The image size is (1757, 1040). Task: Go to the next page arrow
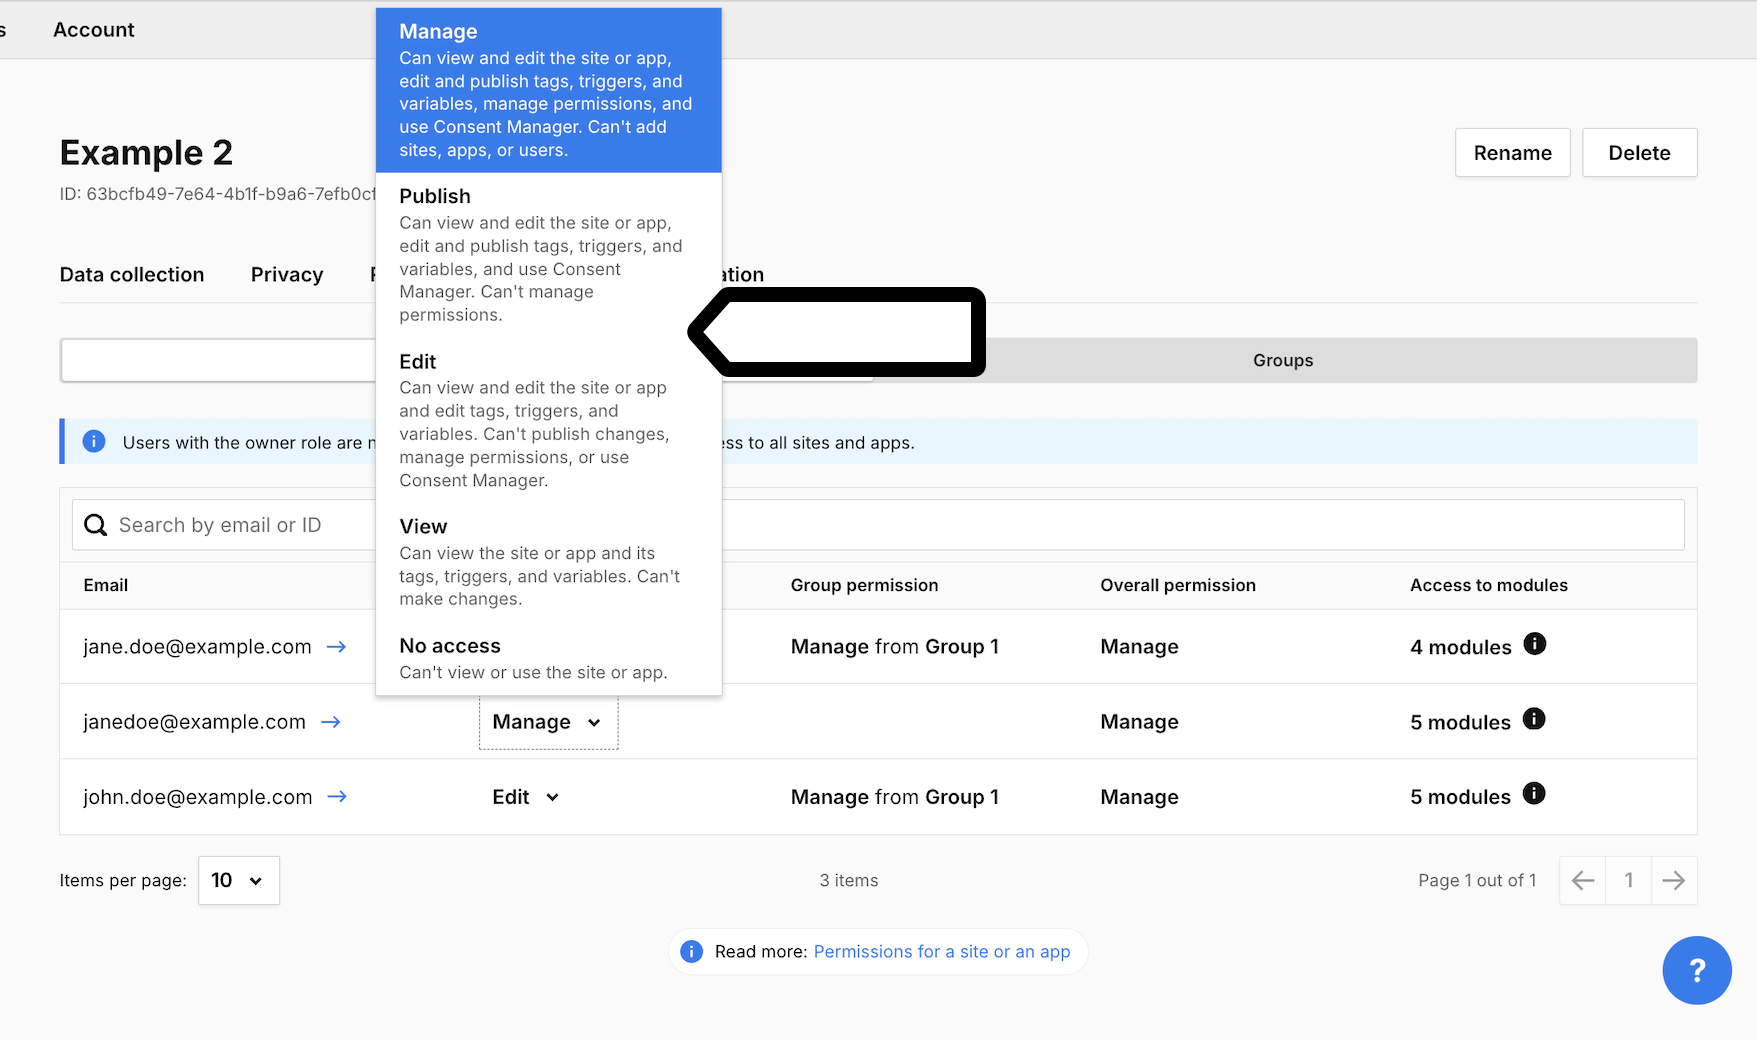click(x=1674, y=880)
